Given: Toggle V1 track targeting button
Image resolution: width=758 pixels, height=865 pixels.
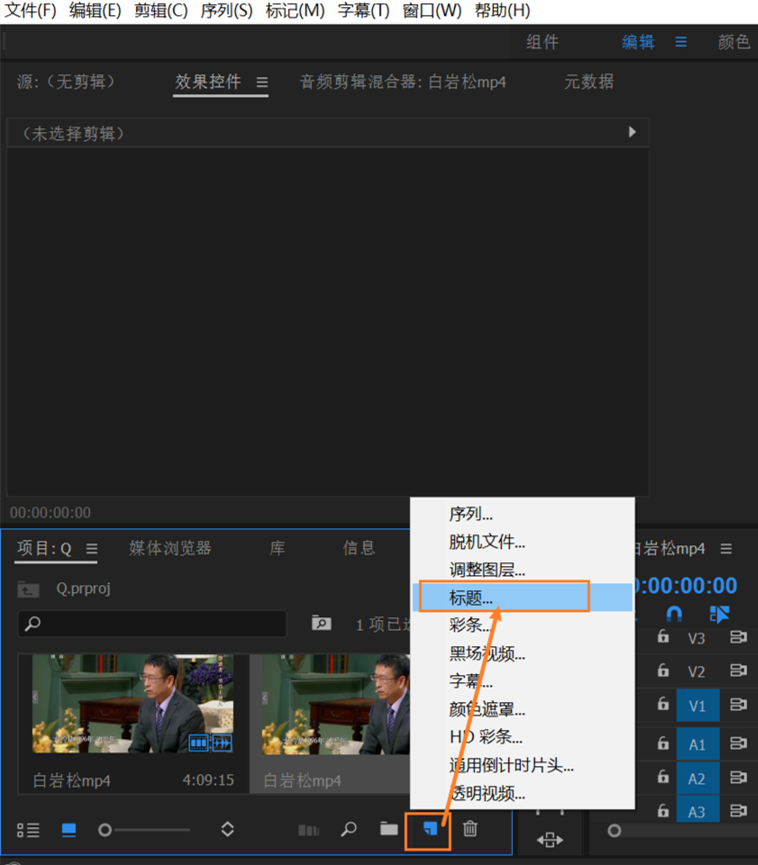Looking at the screenshot, I should [697, 706].
